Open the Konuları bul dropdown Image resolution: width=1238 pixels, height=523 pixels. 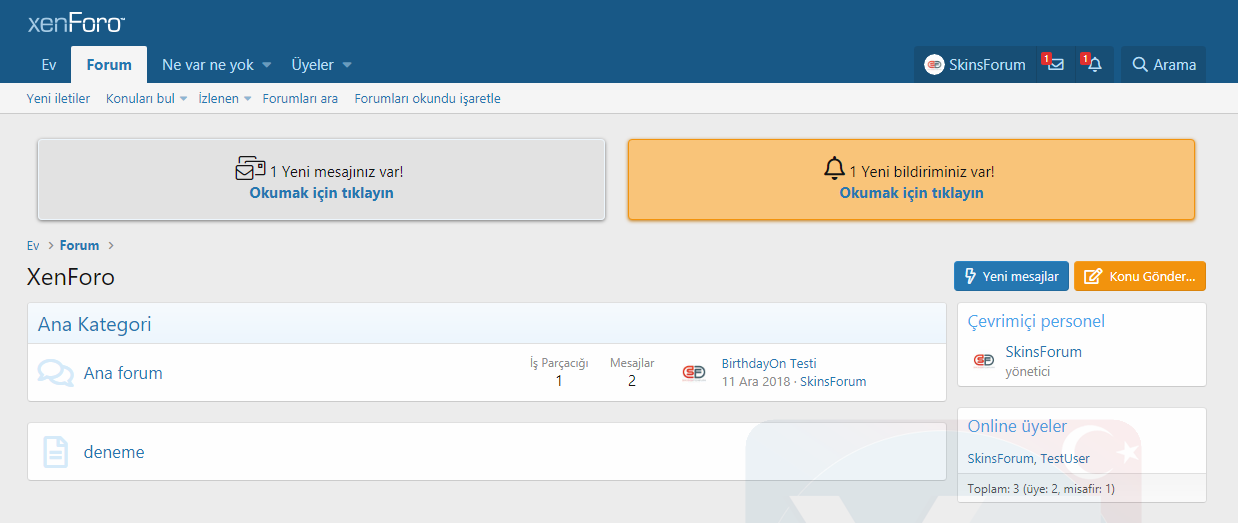(183, 98)
